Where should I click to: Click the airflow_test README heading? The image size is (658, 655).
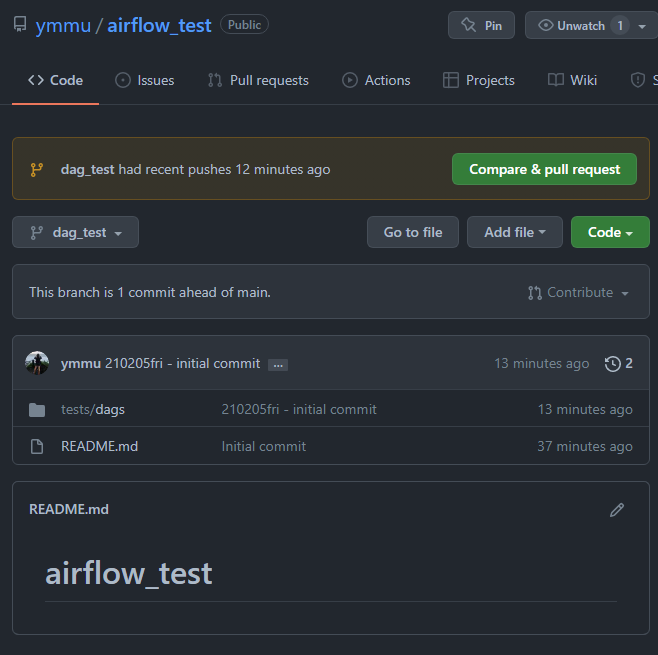pyautogui.click(x=129, y=573)
